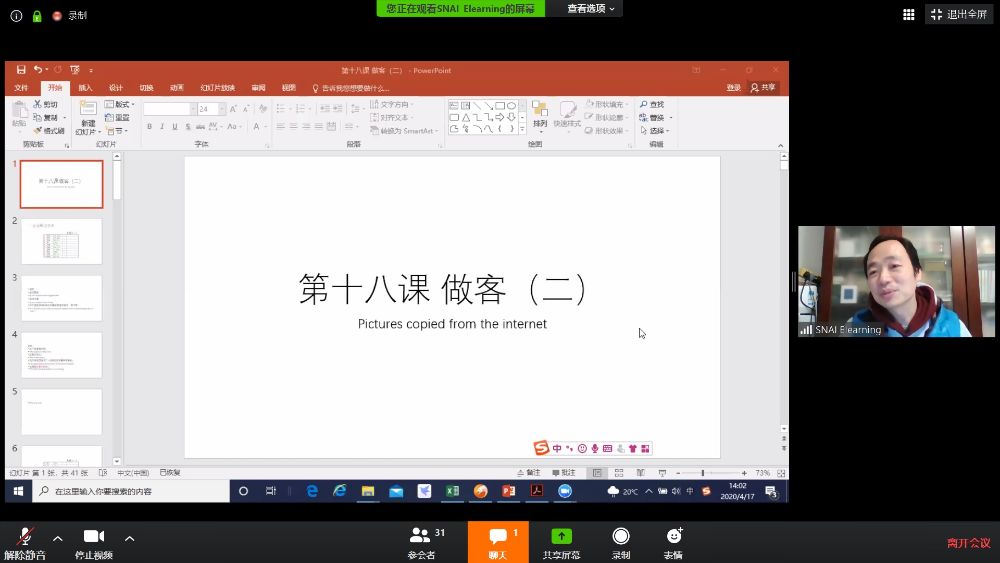Expand video options arrow next to 停止视频
This screenshot has height=563, width=1000.
coord(129,538)
